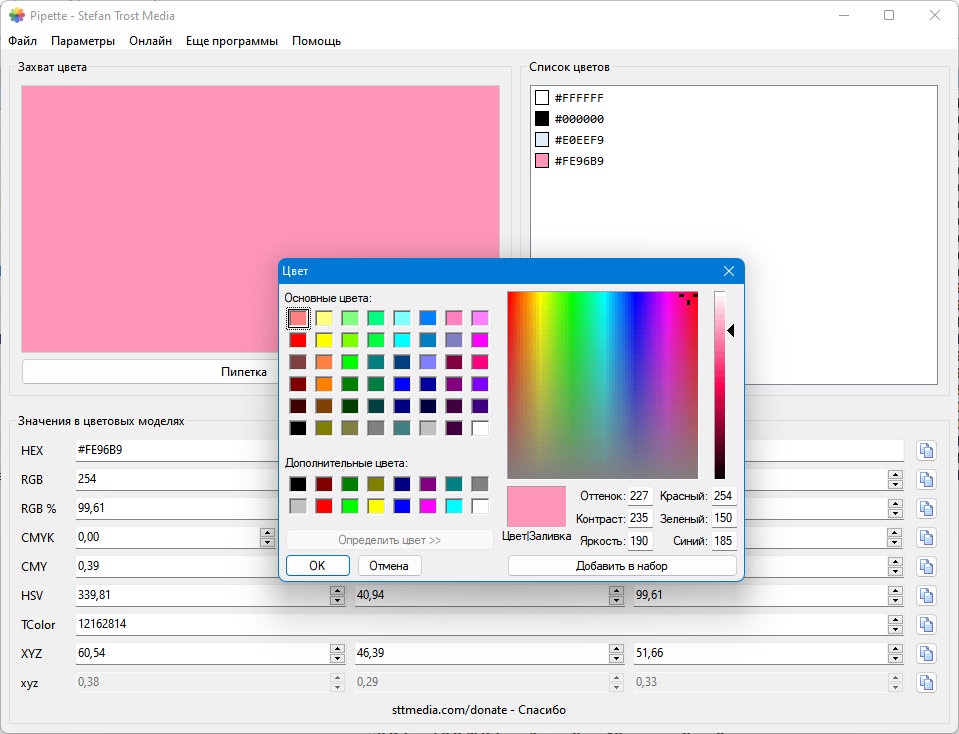Pick the blue swatch in additional colors
Screen dimensions: 959x734
[x=402, y=506]
